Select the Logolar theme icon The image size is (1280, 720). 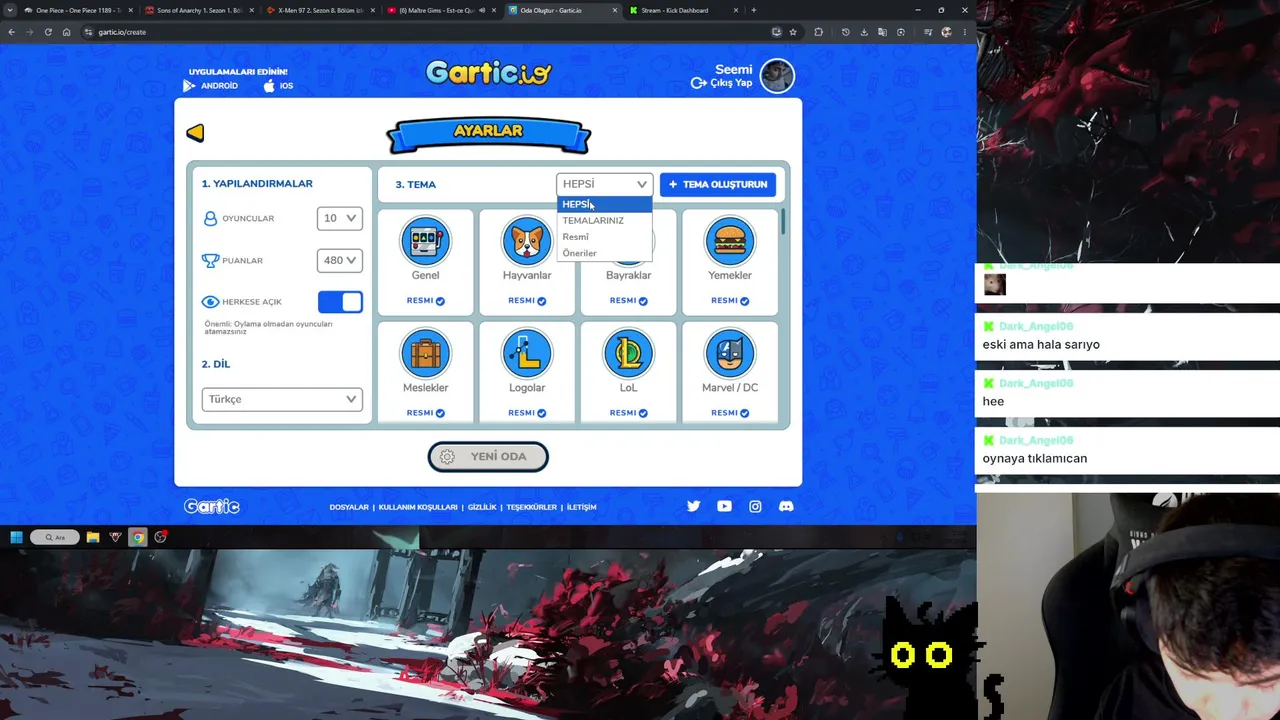click(x=527, y=353)
